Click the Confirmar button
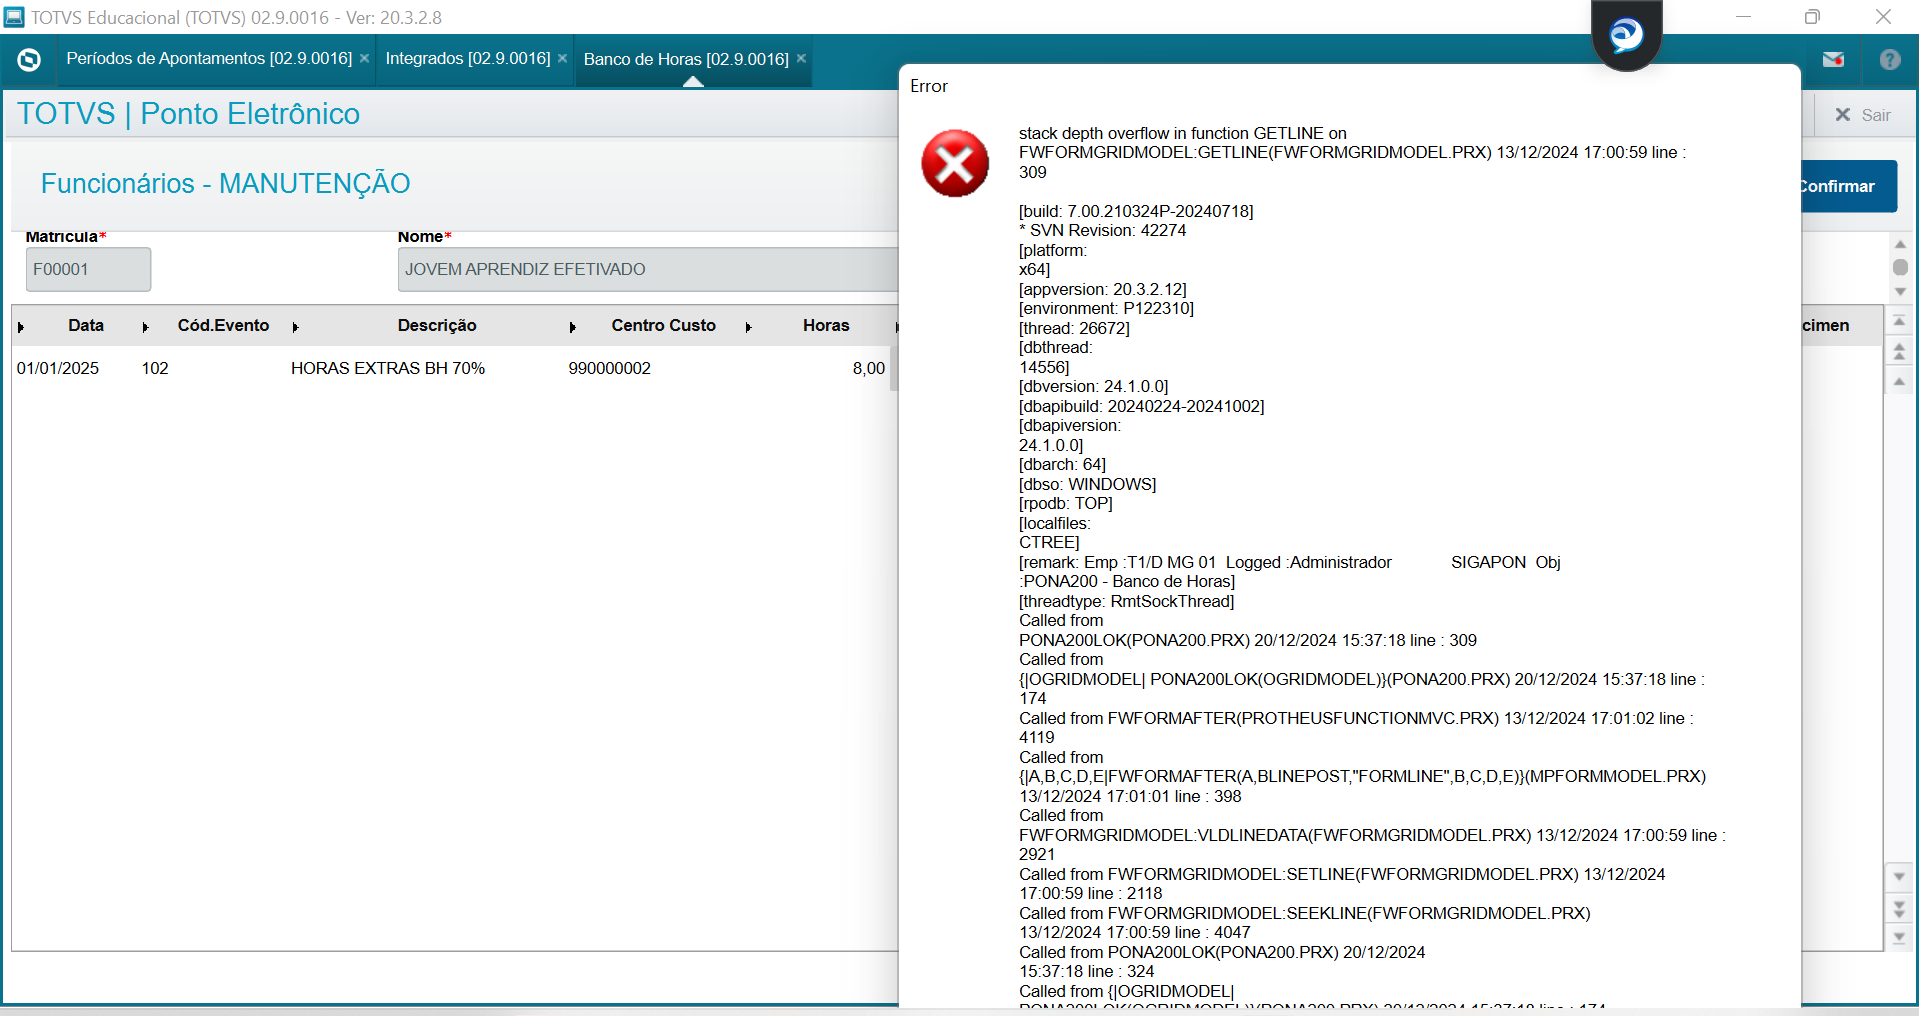The width and height of the screenshot is (1919, 1016). coord(1848,186)
